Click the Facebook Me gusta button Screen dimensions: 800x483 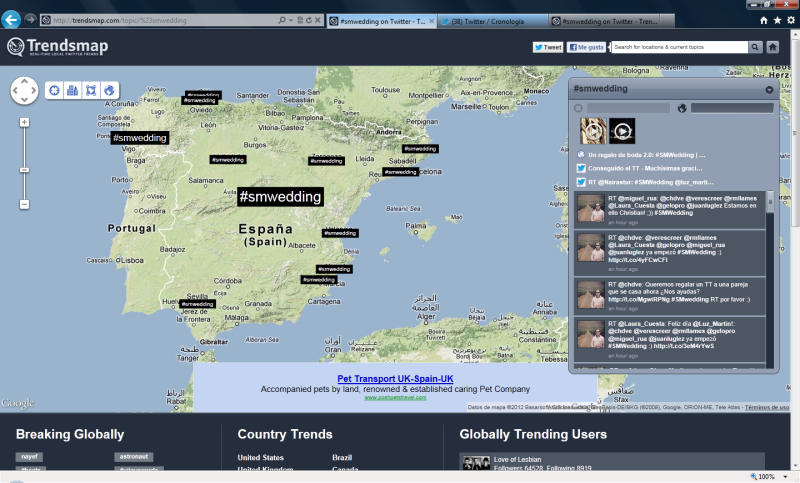pos(586,47)
